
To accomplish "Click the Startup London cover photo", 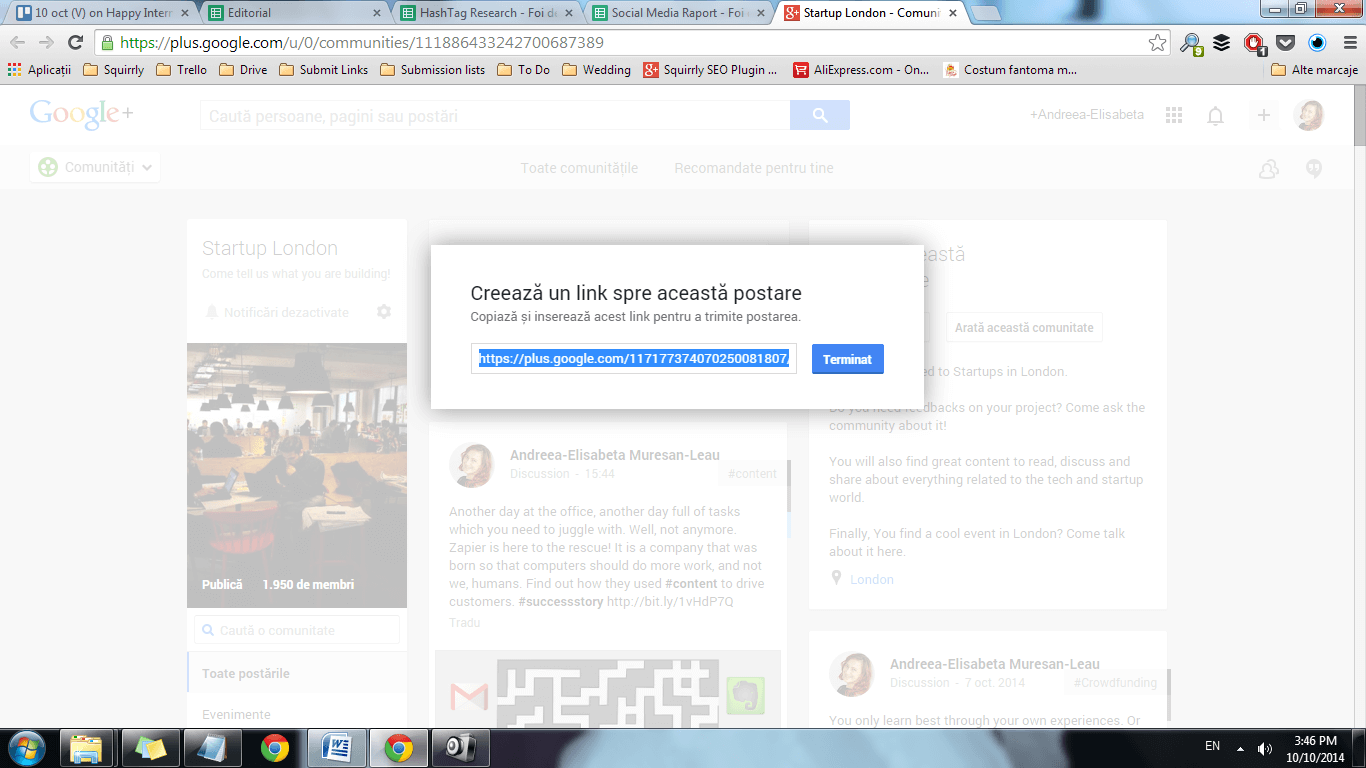I will (x=297, y=475).
